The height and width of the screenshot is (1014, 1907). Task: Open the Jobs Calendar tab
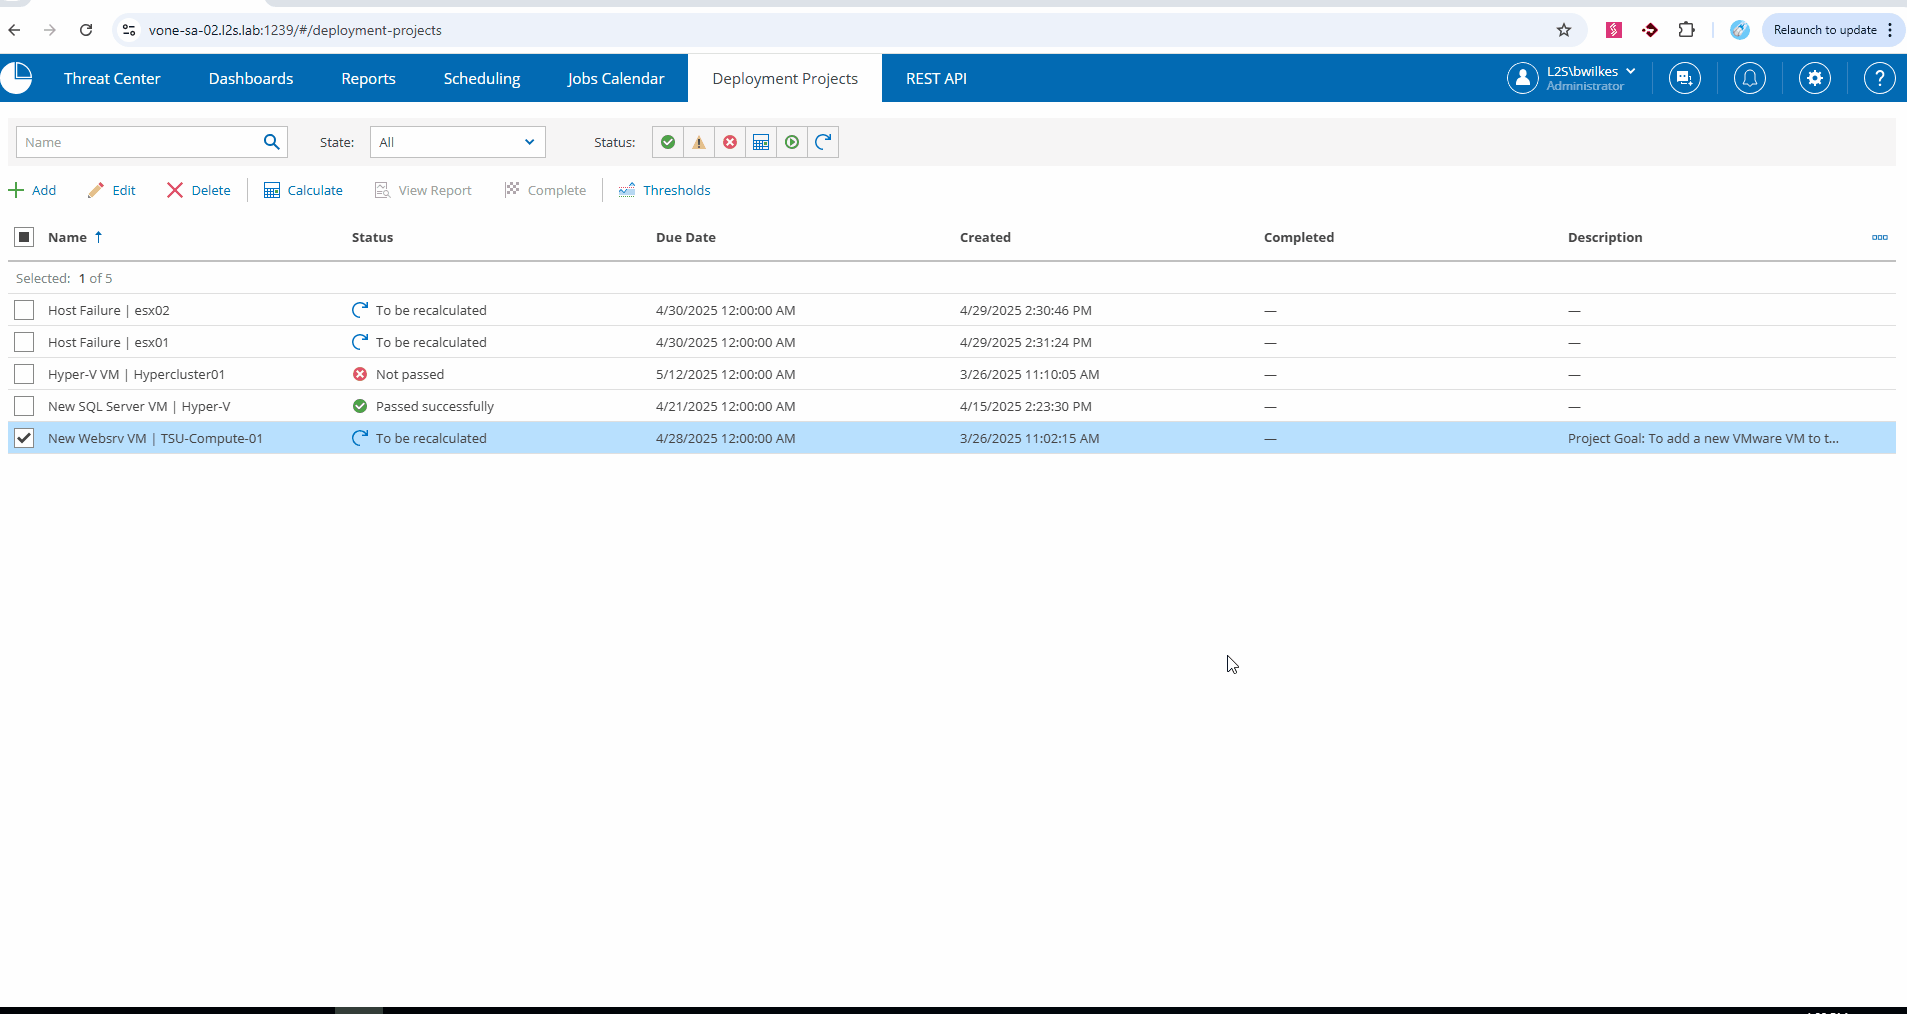(x=615, y=78)
